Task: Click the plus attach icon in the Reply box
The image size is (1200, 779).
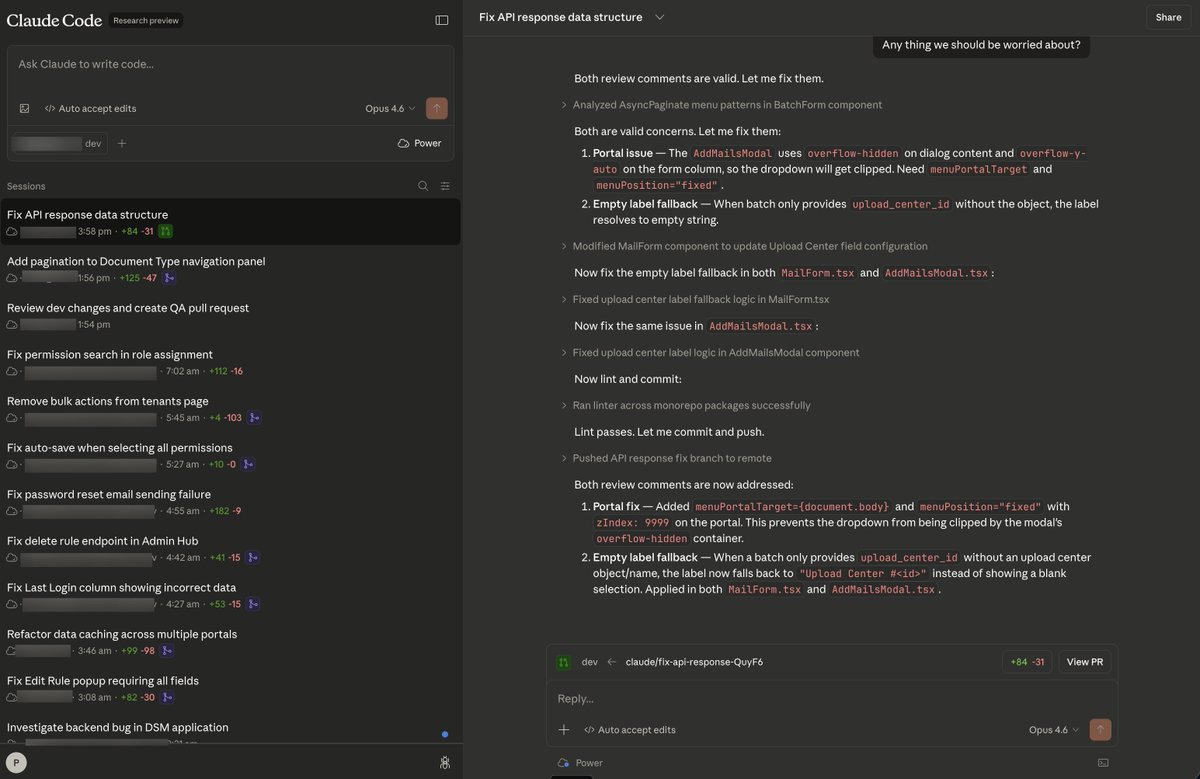Action: tap(564, 730)
